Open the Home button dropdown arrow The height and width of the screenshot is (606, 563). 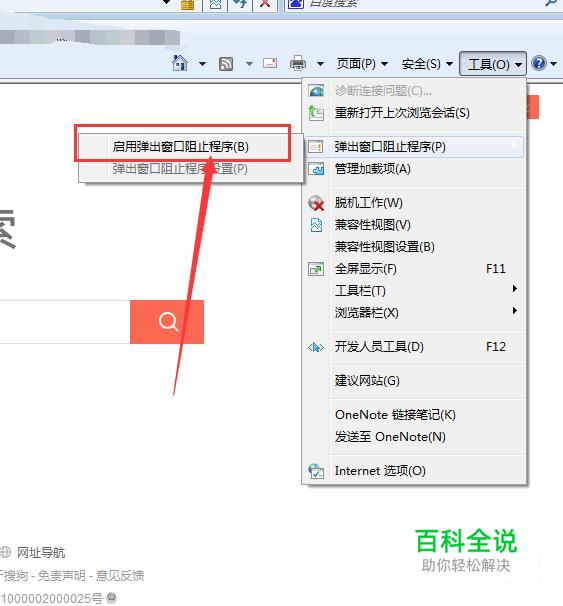click(202, 64)
